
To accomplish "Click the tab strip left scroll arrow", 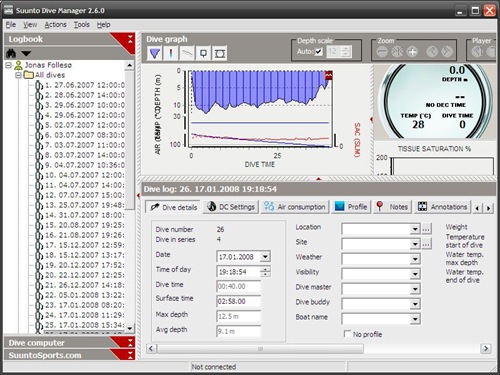I will [477, 208].
